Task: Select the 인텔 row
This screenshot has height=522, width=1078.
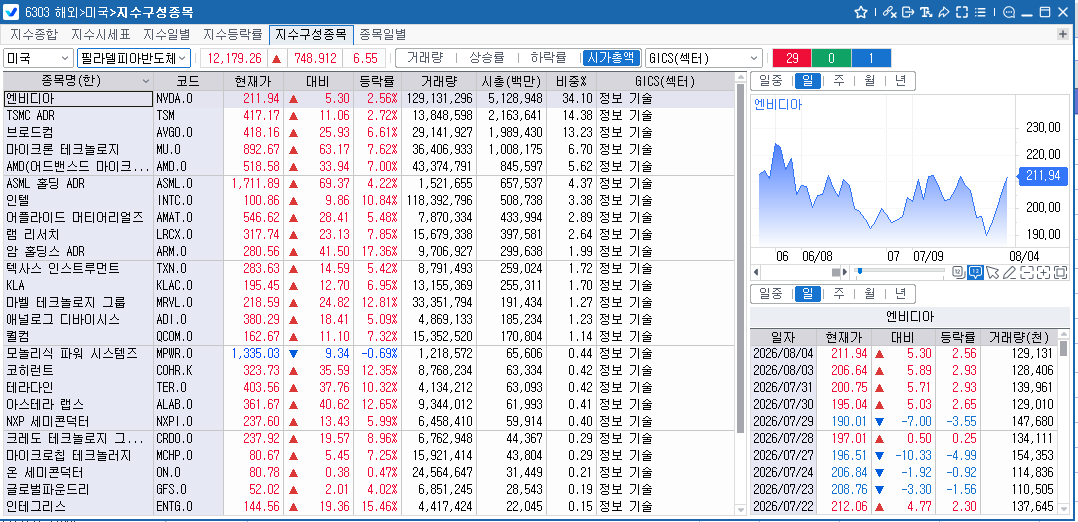Action: click(368, 200)
